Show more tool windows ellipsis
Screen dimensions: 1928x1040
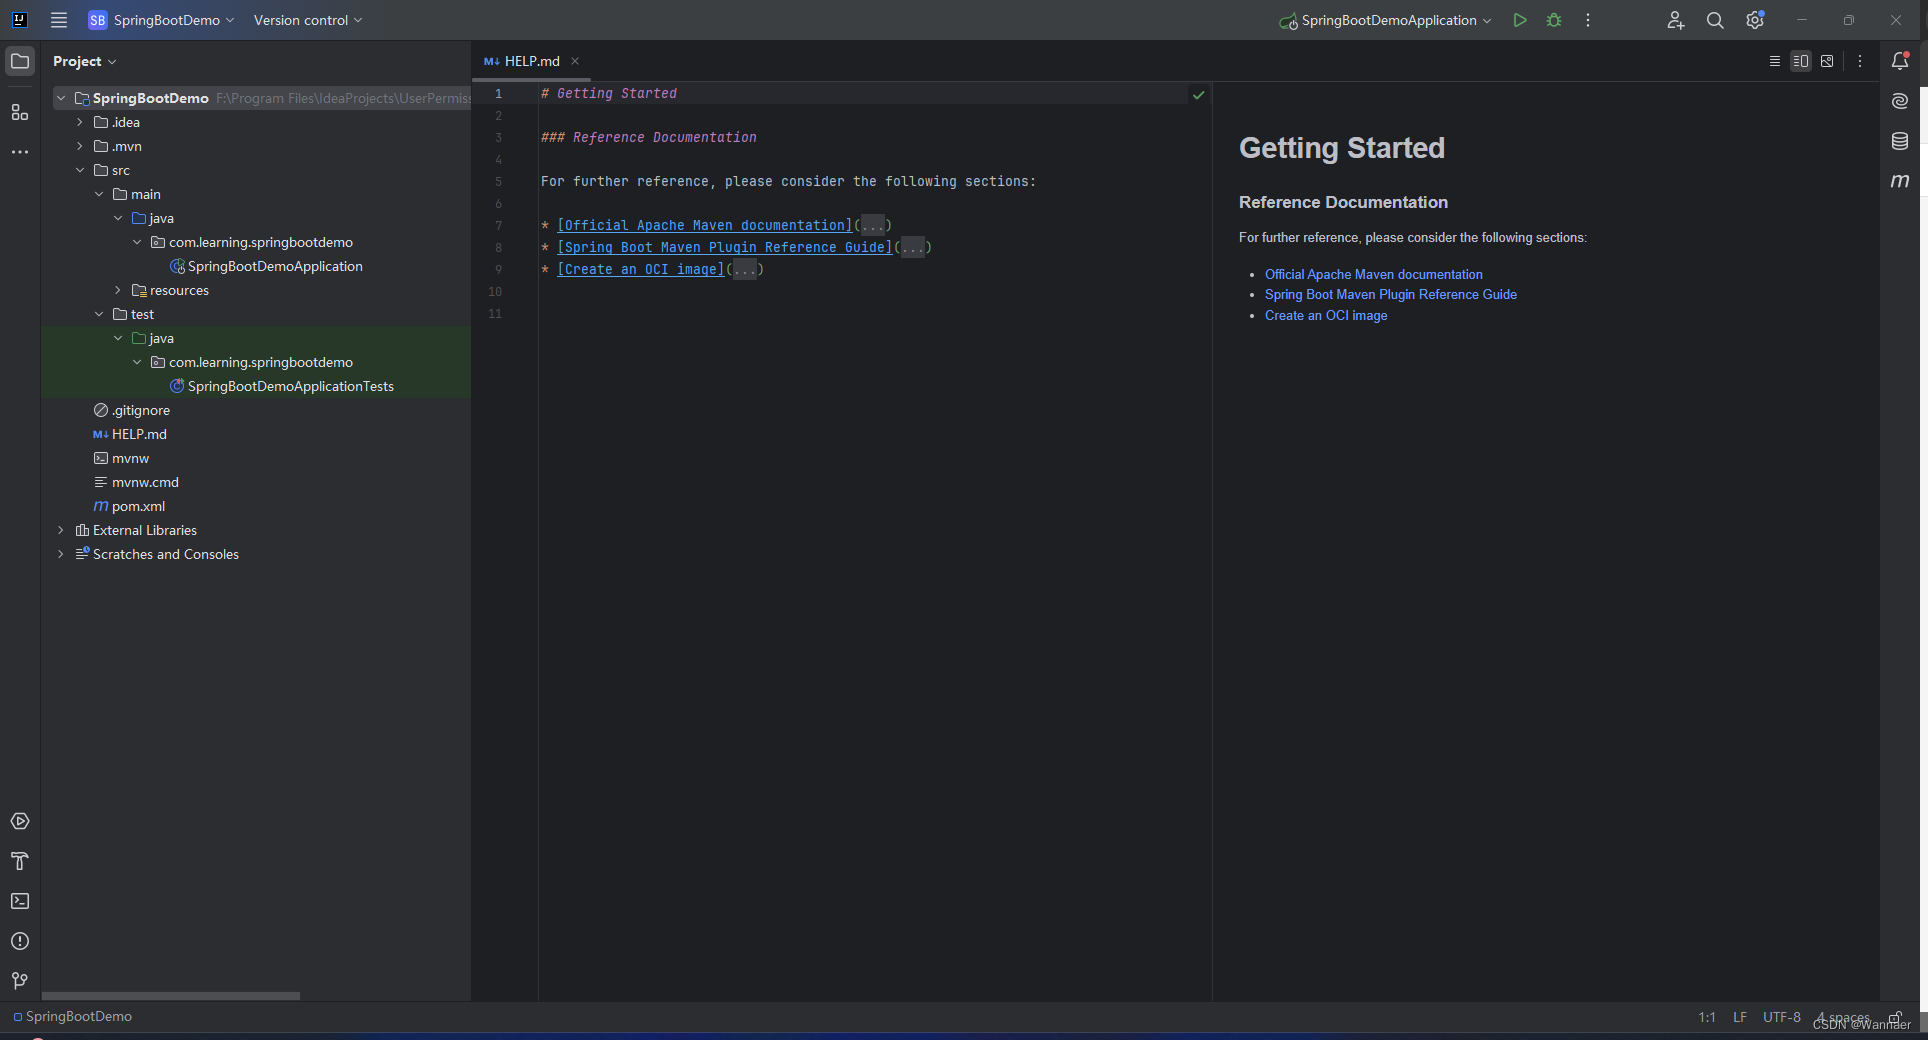(x=20, y=152)
